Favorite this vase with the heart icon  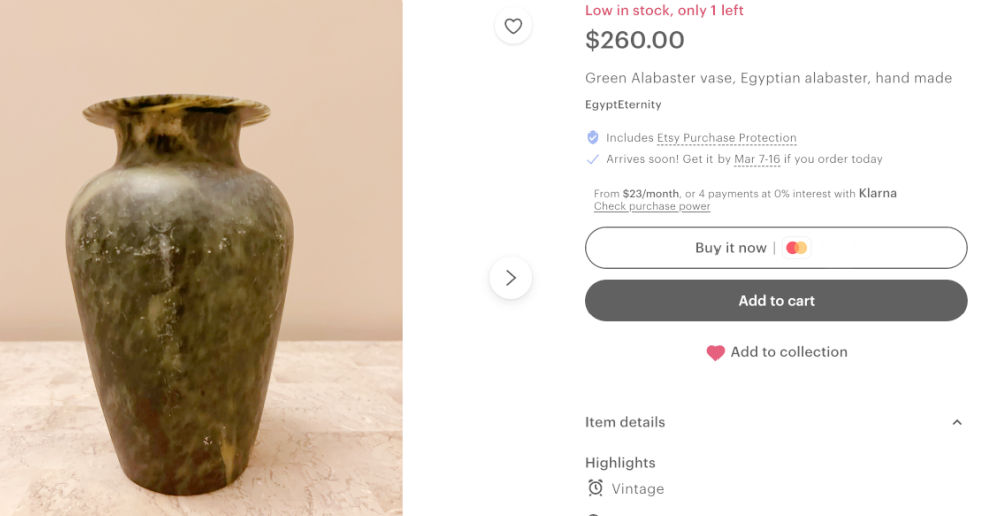(x=513, y=26)
